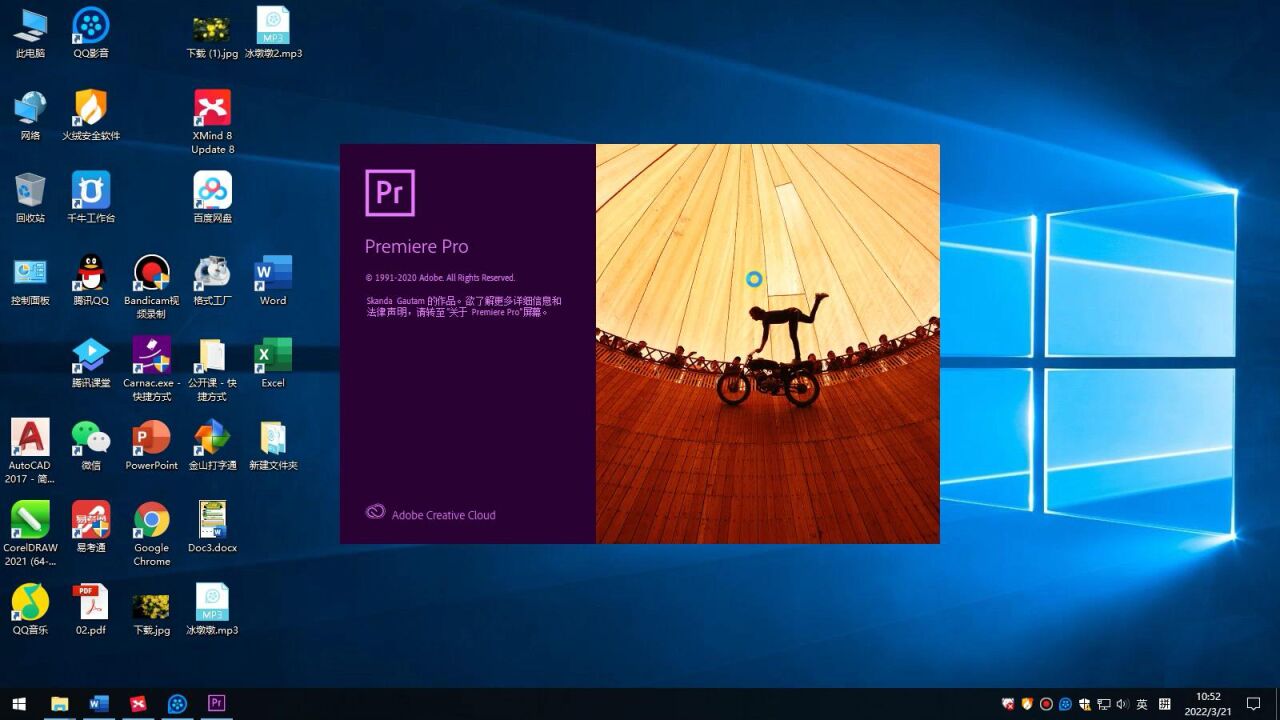Open the CorelDRAW 2021 shortcut
The height and width of the screenshot is (720, 1280).
pos(30,534)
